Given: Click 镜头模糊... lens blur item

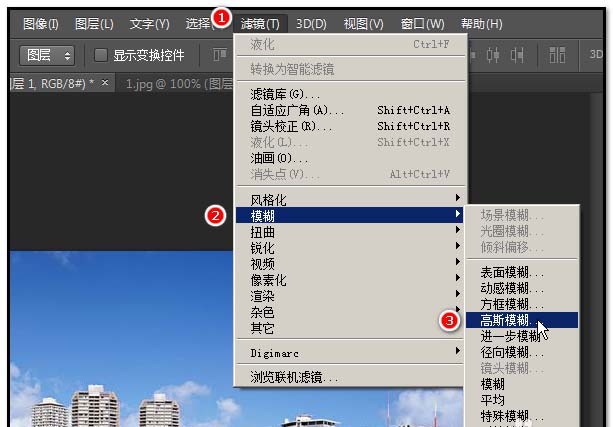Looking at the screenshot, I should [x=522, y=368].
